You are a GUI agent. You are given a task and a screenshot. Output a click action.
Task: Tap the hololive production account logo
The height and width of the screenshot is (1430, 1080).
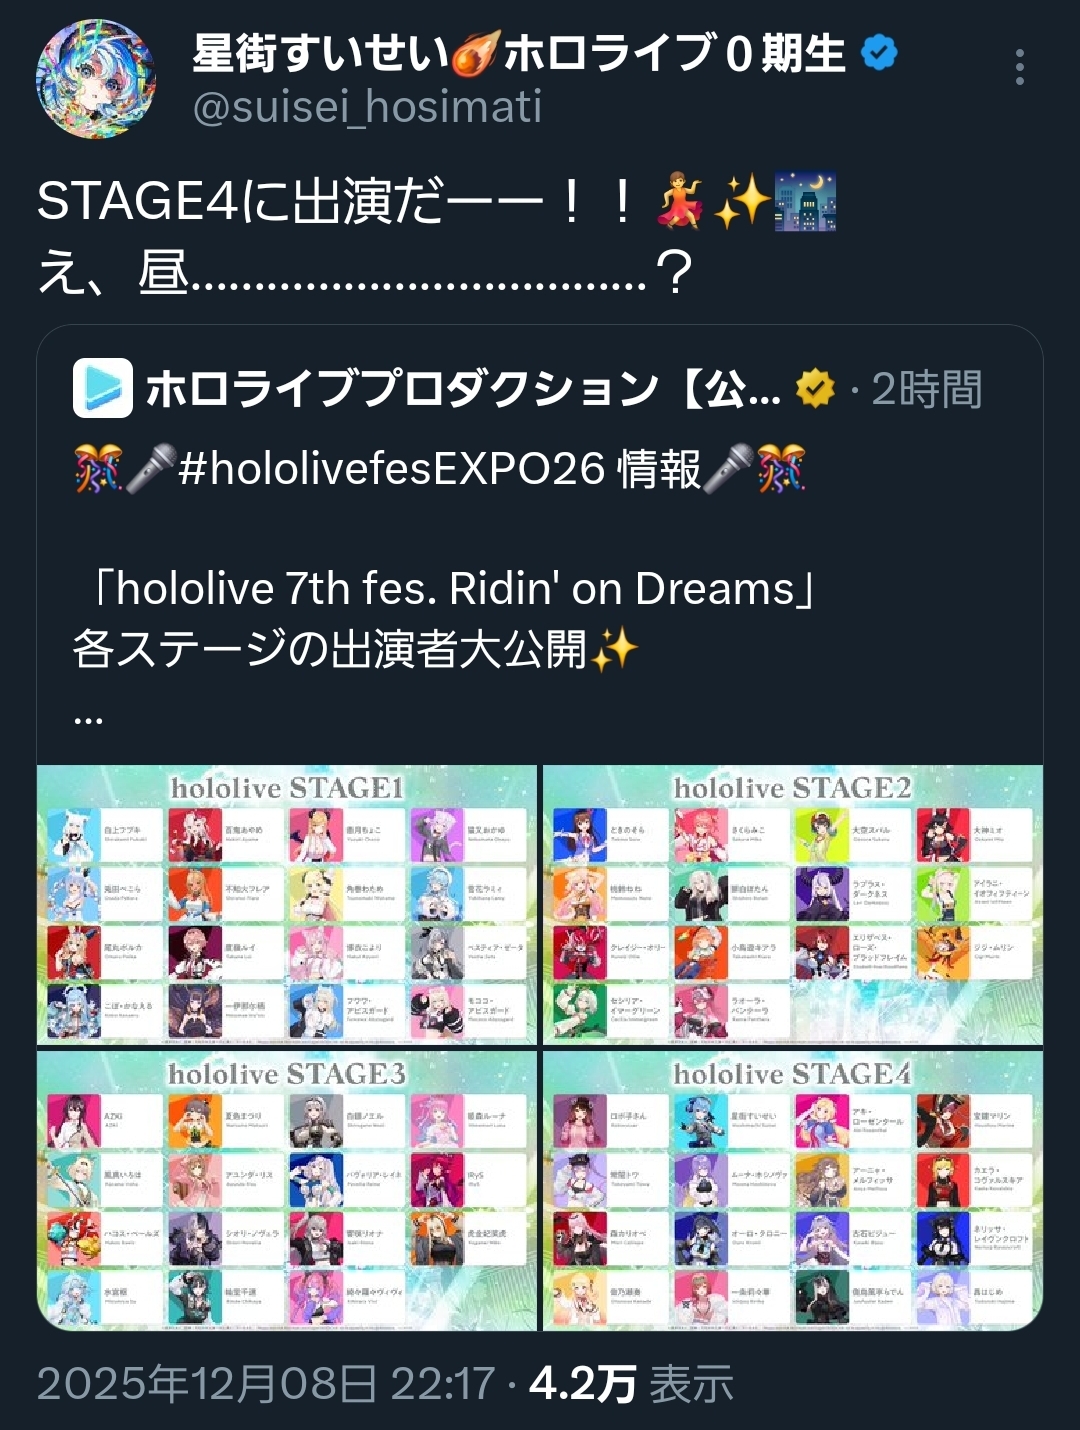click(x=103, y=388)
